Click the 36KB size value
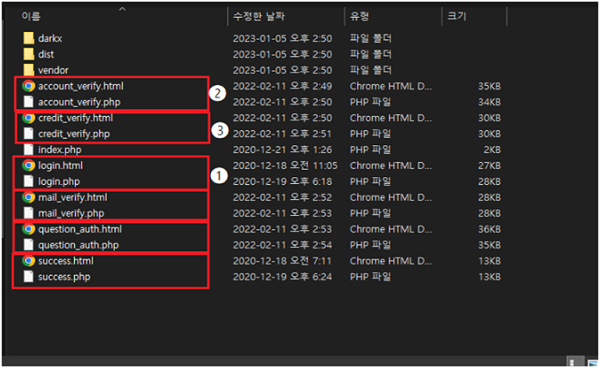This screenshot has height=368, width=600. pyautogui.click(x=489, y=229)
